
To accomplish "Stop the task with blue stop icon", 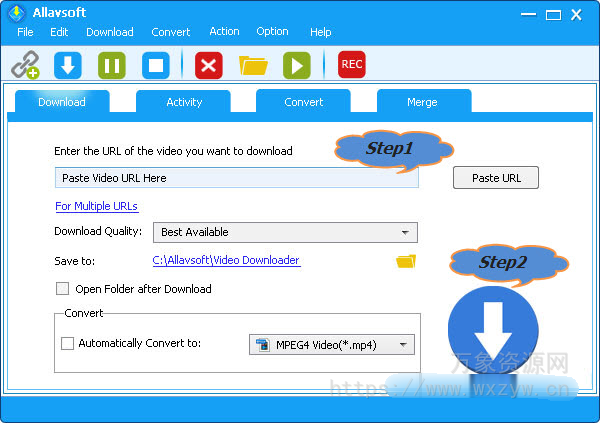I will pos(156,65).
